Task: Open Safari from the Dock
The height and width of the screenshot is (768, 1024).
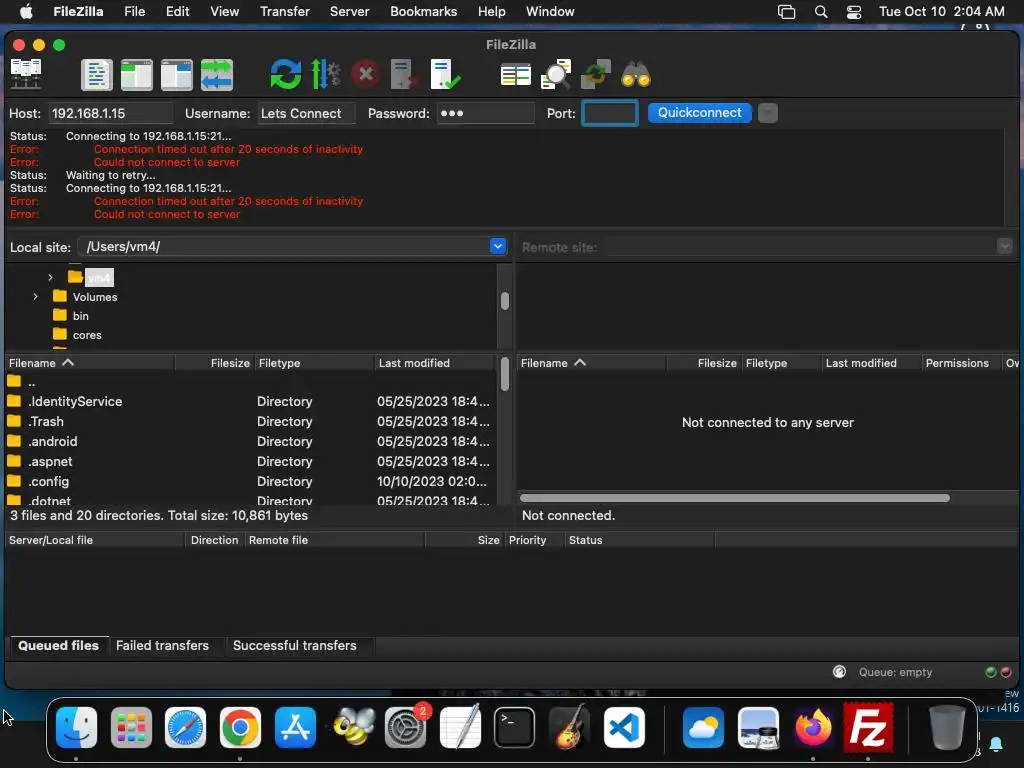Action: point(185,727)
